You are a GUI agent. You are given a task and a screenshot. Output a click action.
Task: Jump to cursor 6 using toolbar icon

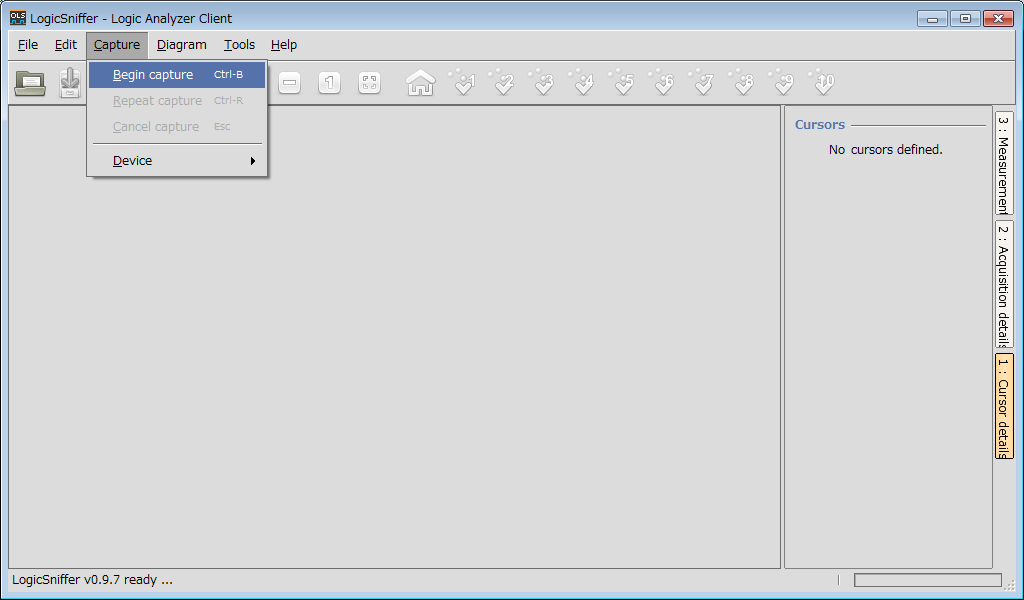[x=663, y=82]
